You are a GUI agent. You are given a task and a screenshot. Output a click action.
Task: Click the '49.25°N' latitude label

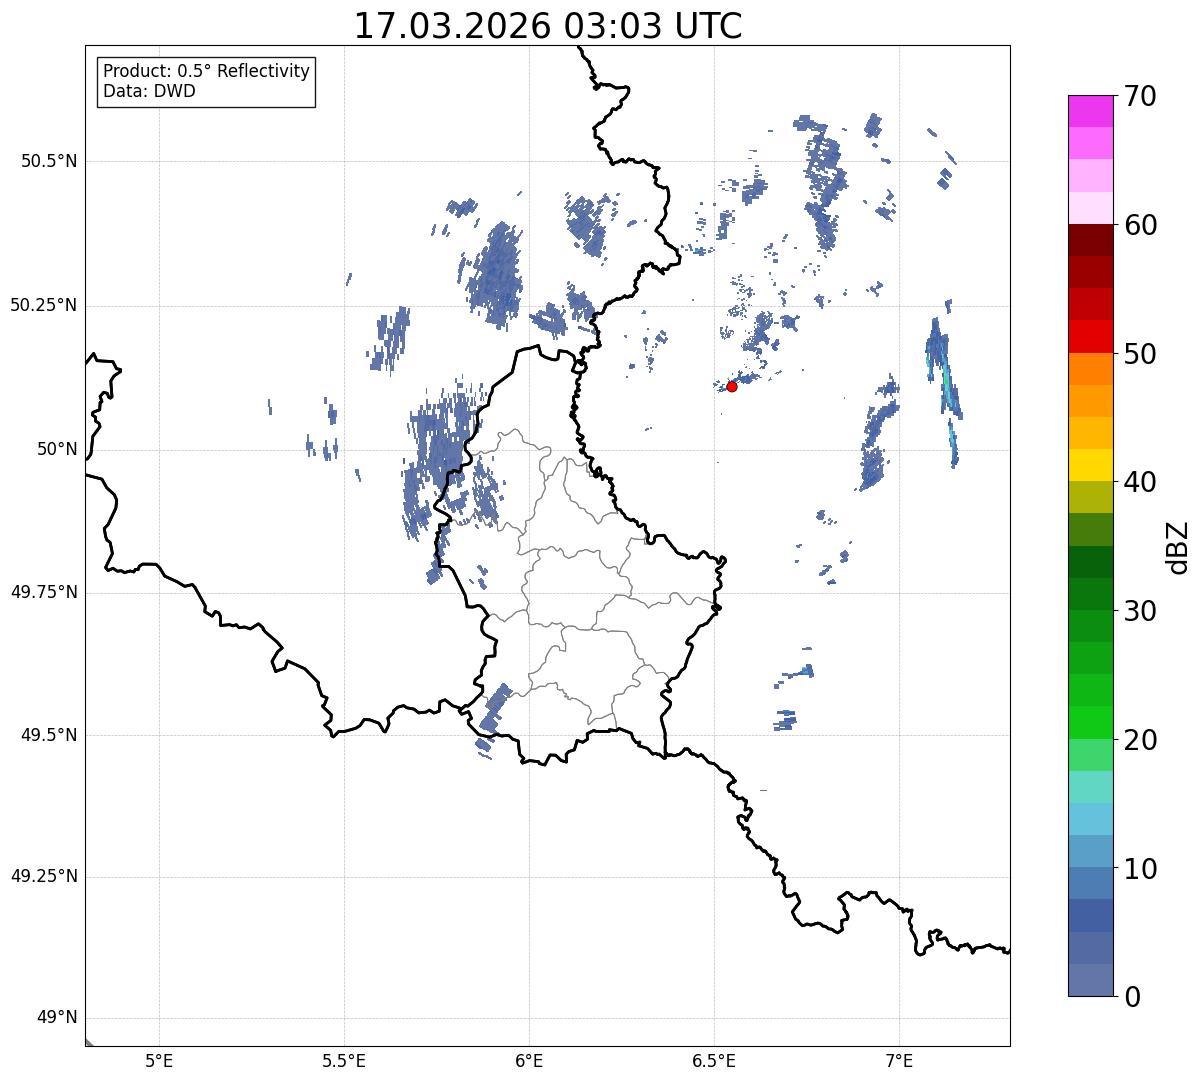(x=44, y=877)
